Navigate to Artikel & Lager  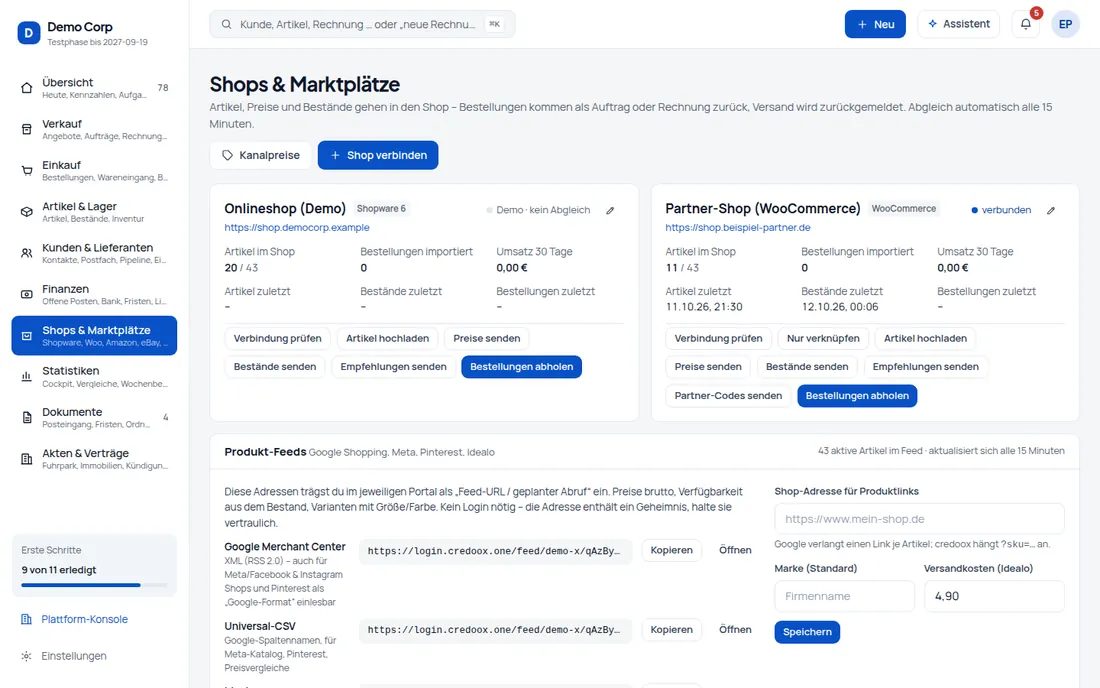coord(94,212)
